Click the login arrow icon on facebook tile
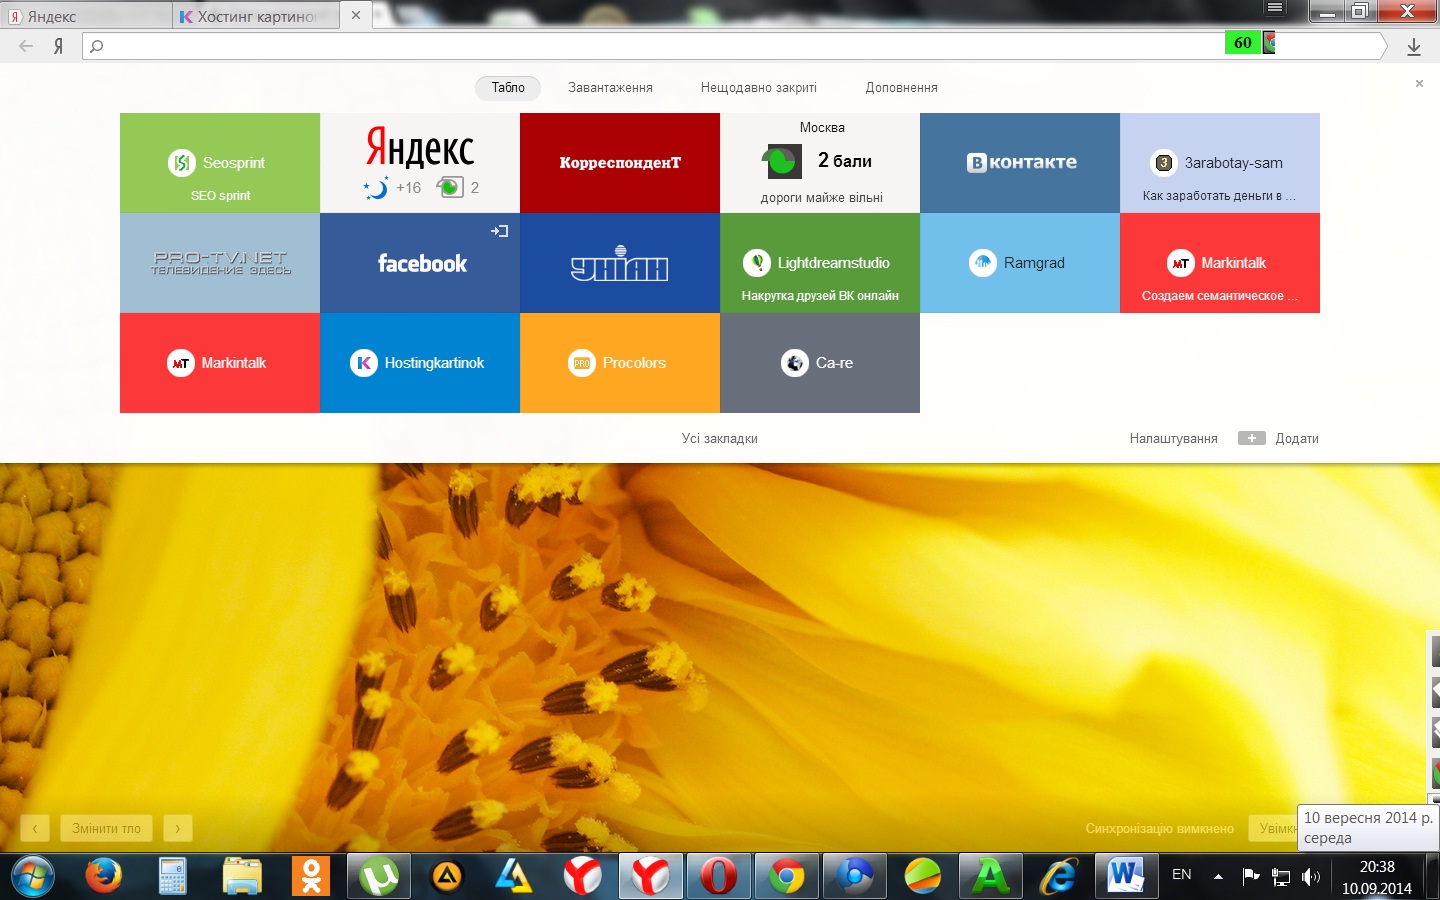The width and height of the screenshot is (1440, 900). pyautogui.click(x=500, y=231)
